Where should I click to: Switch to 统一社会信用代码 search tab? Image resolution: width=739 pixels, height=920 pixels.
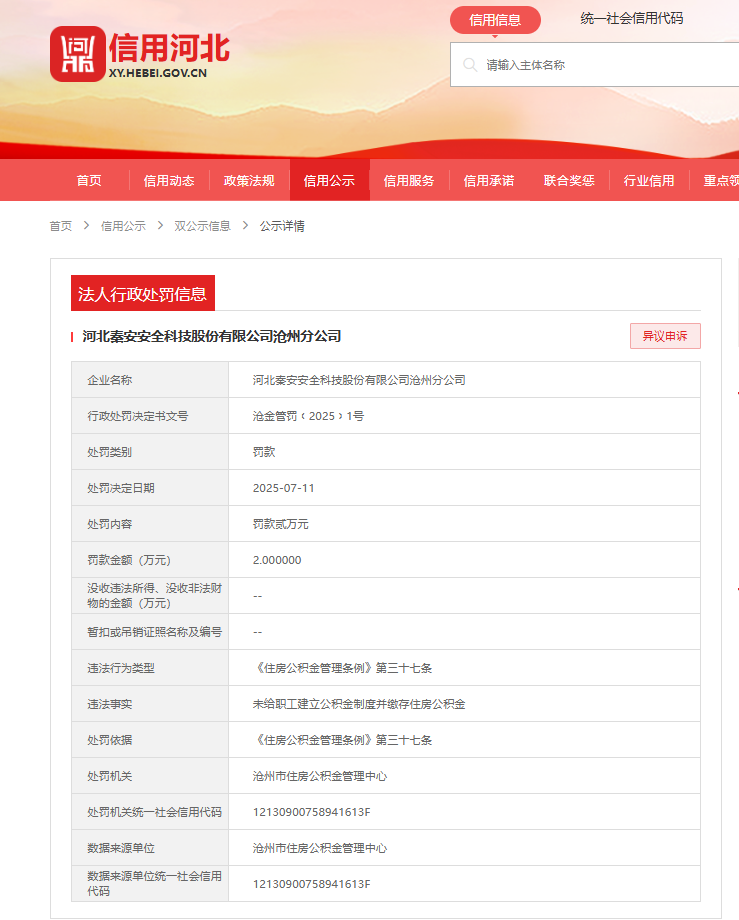pos(632,19)
